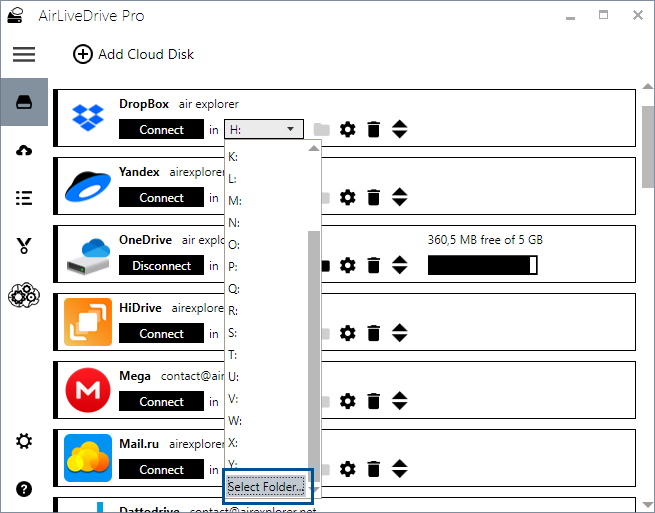
Task: Click the OneDrive storage usage bar
Action: [483, 265]
